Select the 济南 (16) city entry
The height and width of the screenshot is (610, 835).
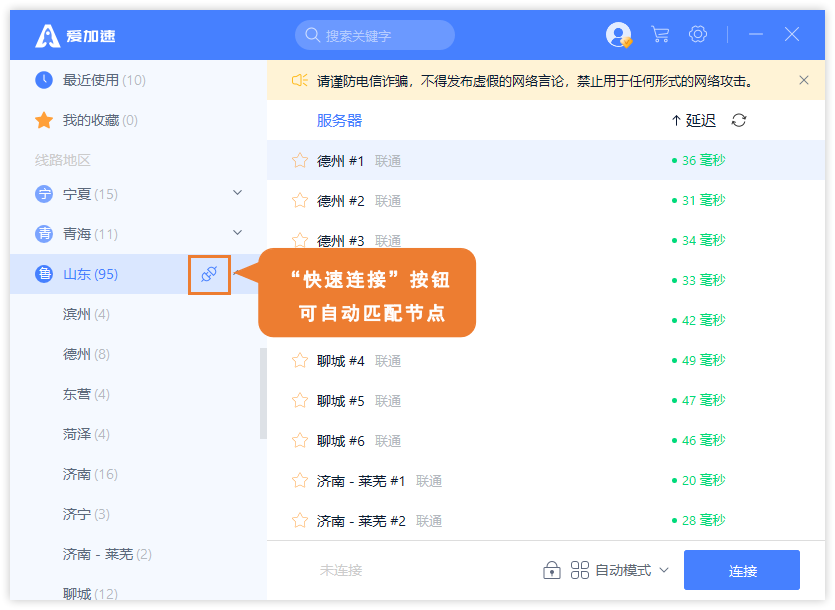click(90, 474)
